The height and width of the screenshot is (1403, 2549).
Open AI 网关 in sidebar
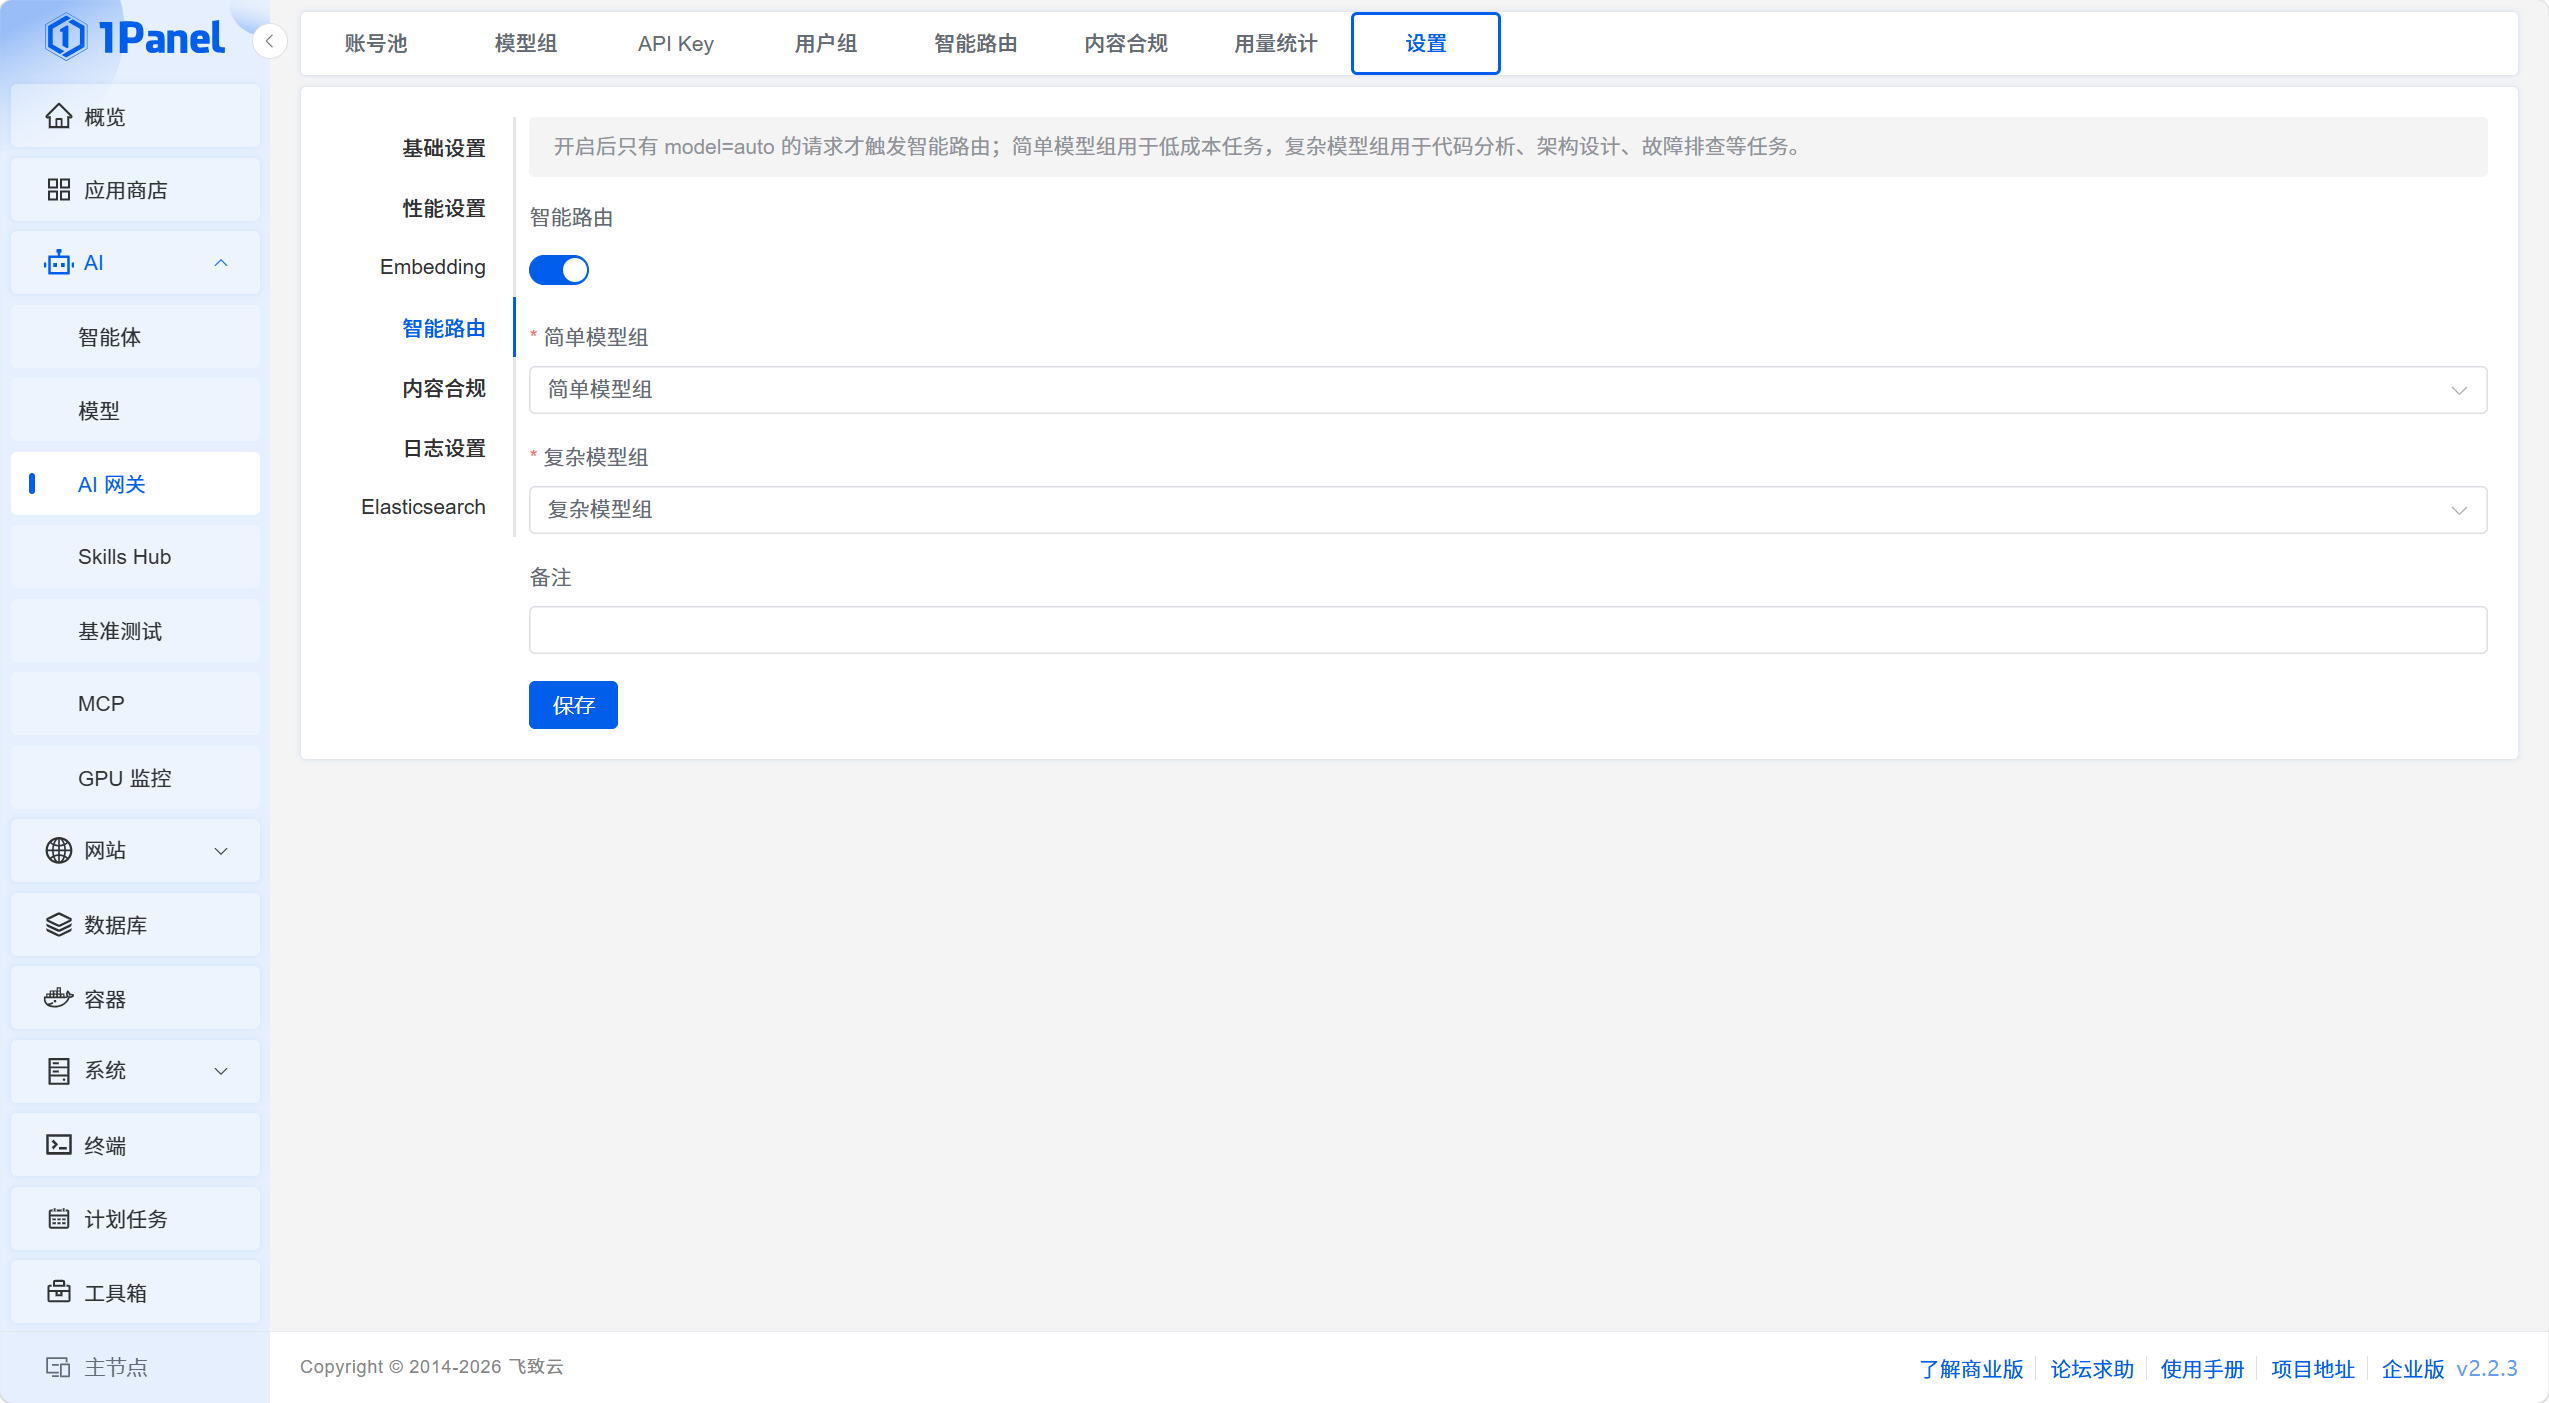click(135, 484)
